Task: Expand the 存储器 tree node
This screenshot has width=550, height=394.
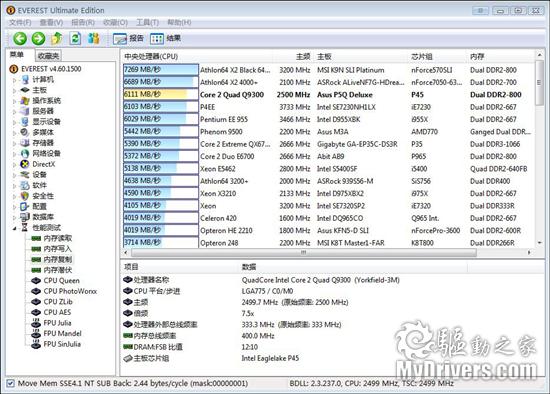Action: click(14, 143)
